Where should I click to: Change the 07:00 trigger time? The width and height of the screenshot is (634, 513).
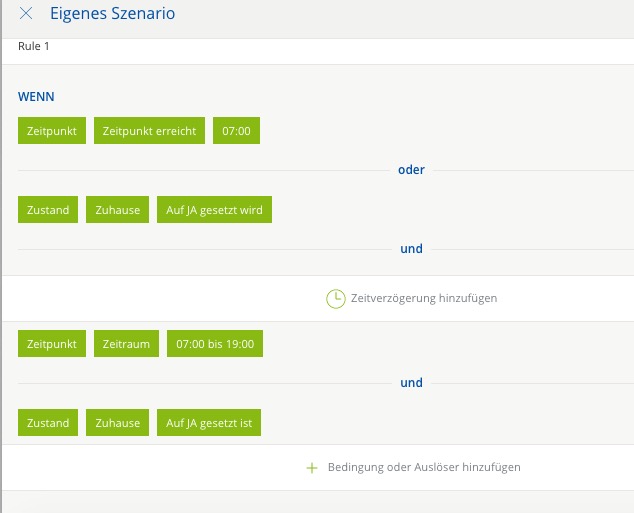click(x=236, y=131)
